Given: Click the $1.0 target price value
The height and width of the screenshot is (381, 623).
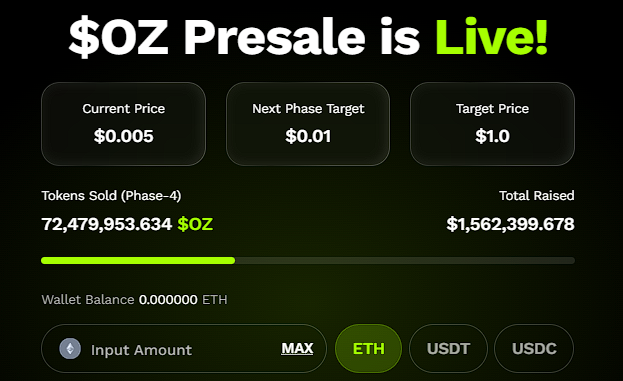Looking at the screenshot, I should pyautogui.click(x=492, y=136).
